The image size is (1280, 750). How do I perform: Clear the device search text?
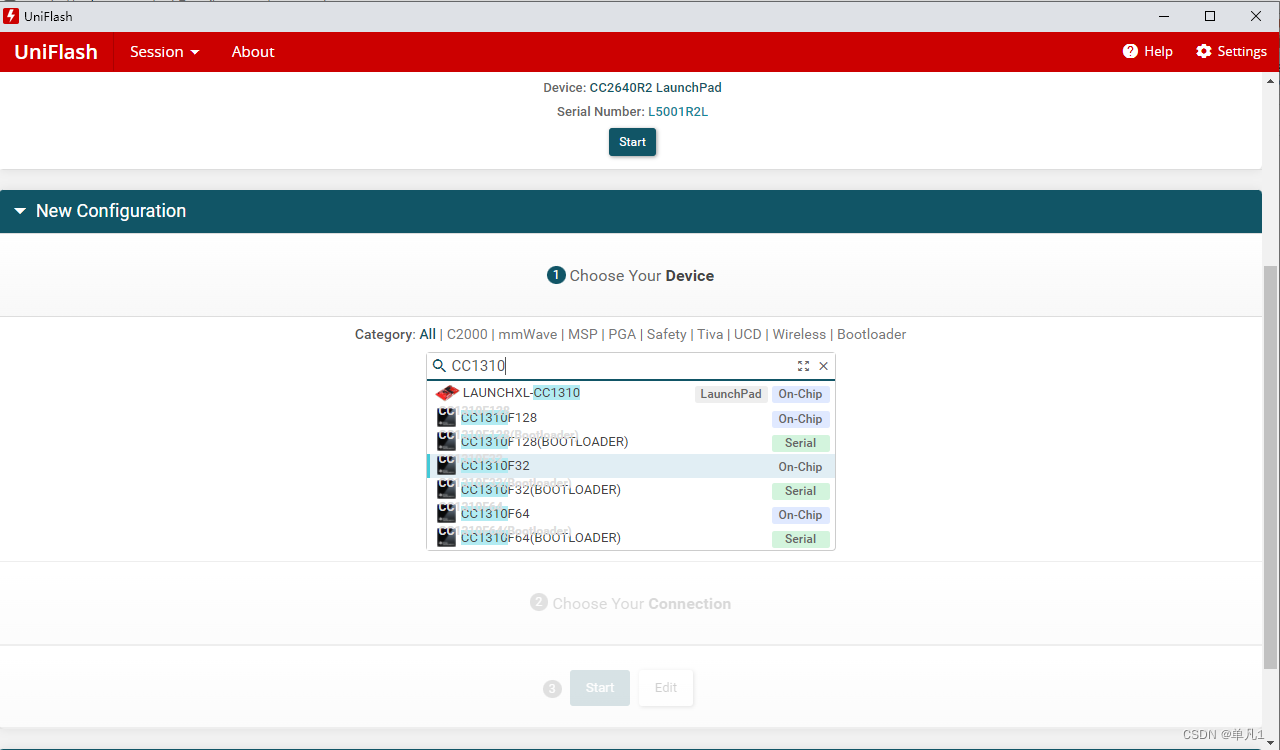(824, 366)
